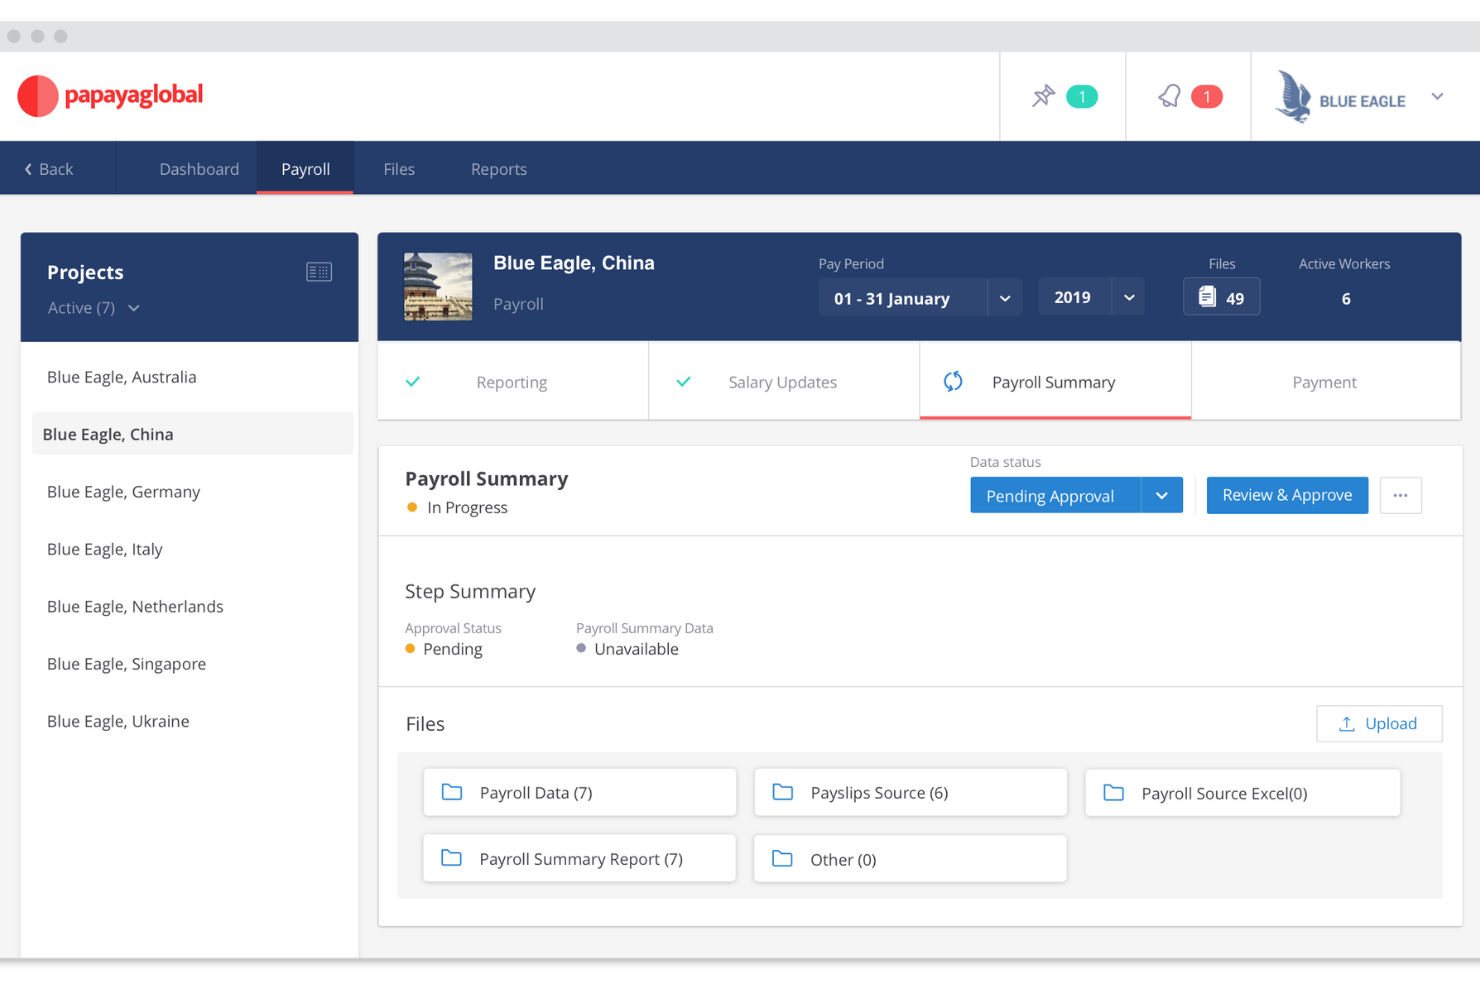
Task: Click the Payroll Summary Report folder icon
Action: pos(452,858)
